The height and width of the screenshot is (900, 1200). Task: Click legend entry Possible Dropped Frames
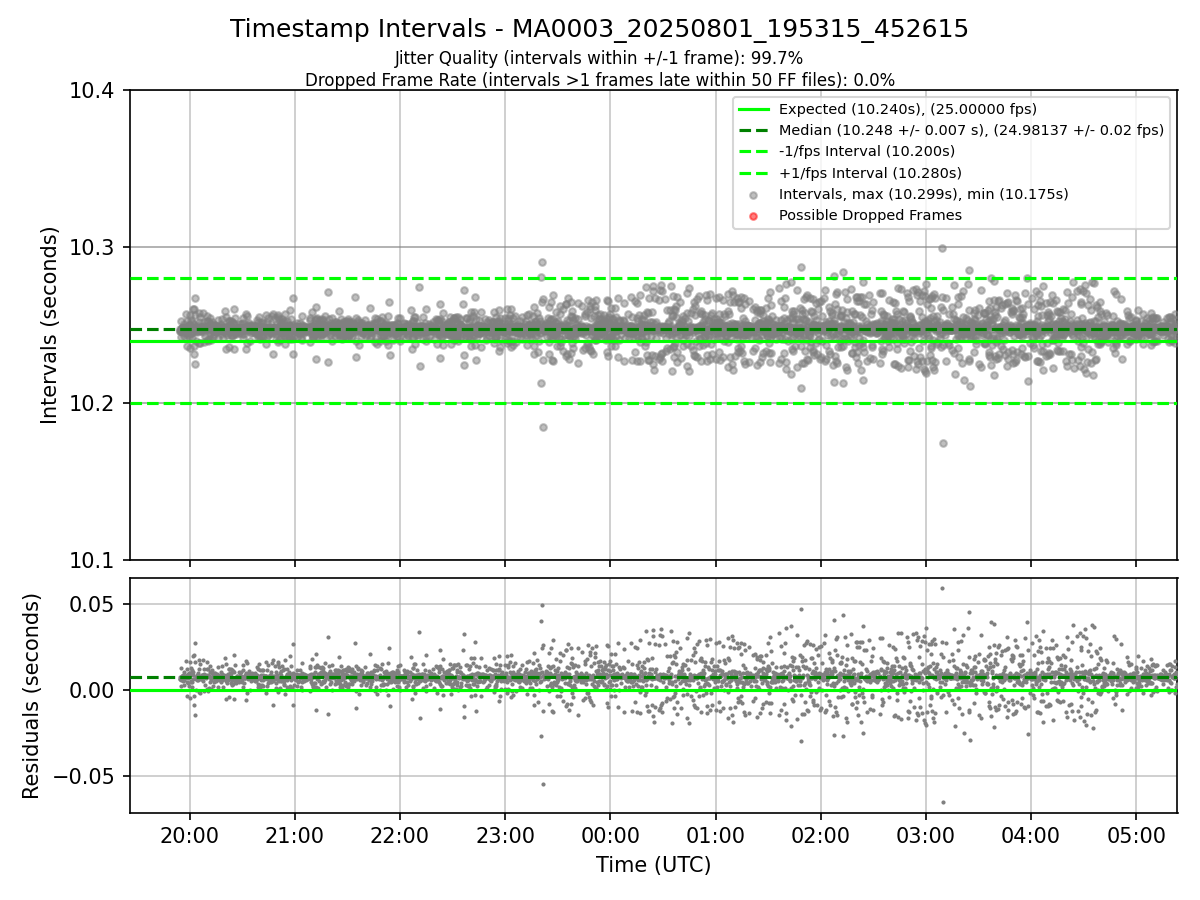pos(870,215)
